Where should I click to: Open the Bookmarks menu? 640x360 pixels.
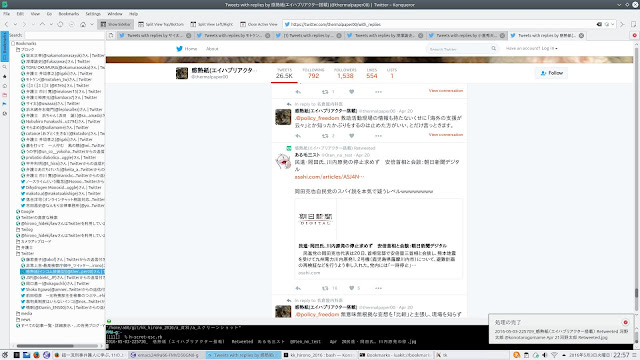69,14
